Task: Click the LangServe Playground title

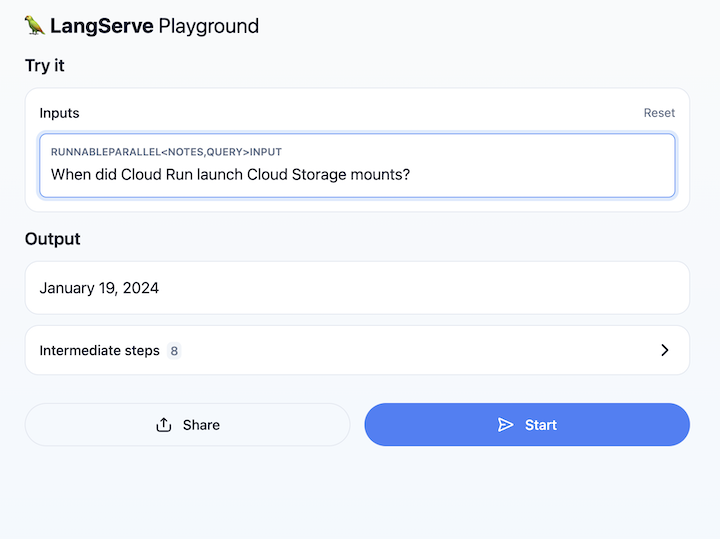Action: pos(154,26)
